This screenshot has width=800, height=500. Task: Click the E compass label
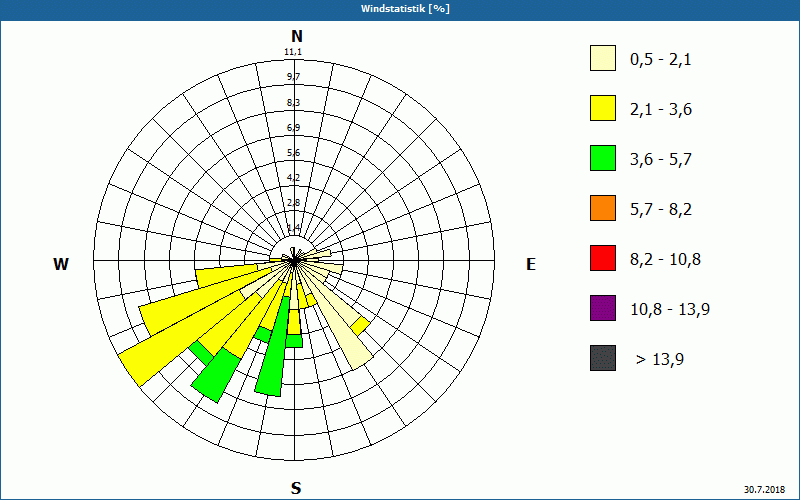click(531, 264)
